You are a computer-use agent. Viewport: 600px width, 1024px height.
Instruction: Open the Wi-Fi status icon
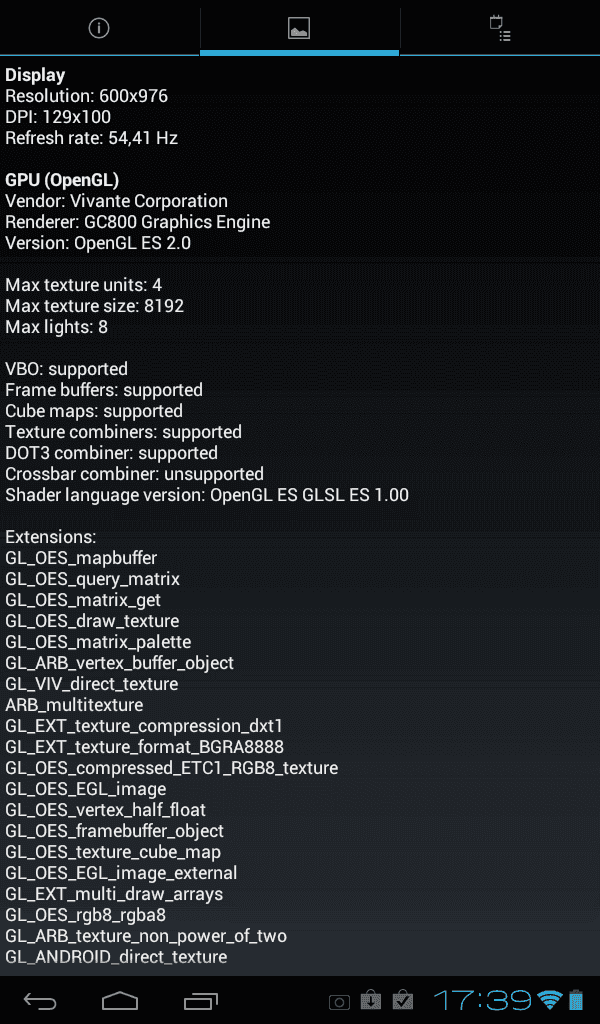pos(550,1000)
